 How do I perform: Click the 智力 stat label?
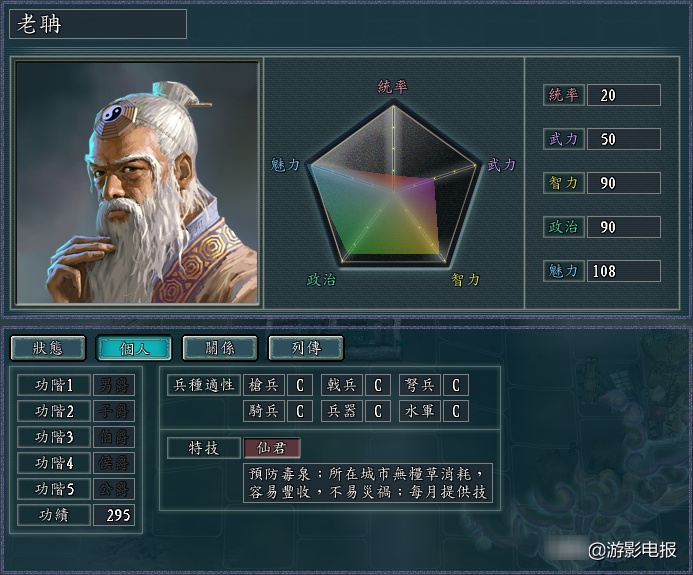point(564,183)
